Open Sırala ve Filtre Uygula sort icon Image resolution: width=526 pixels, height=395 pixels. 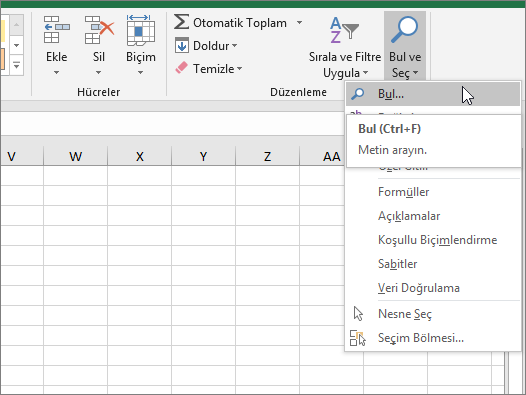tap(344, 30)
